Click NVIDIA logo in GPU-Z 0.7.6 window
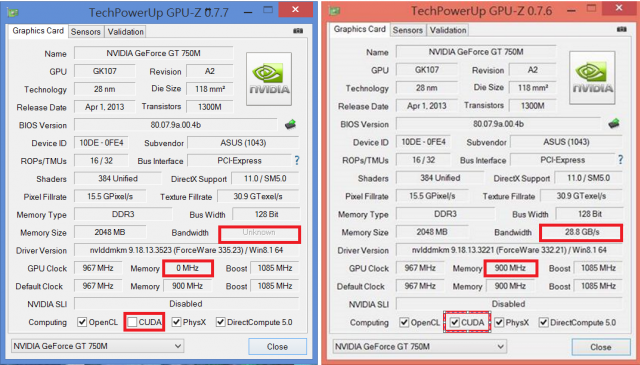 click(592, 78)
